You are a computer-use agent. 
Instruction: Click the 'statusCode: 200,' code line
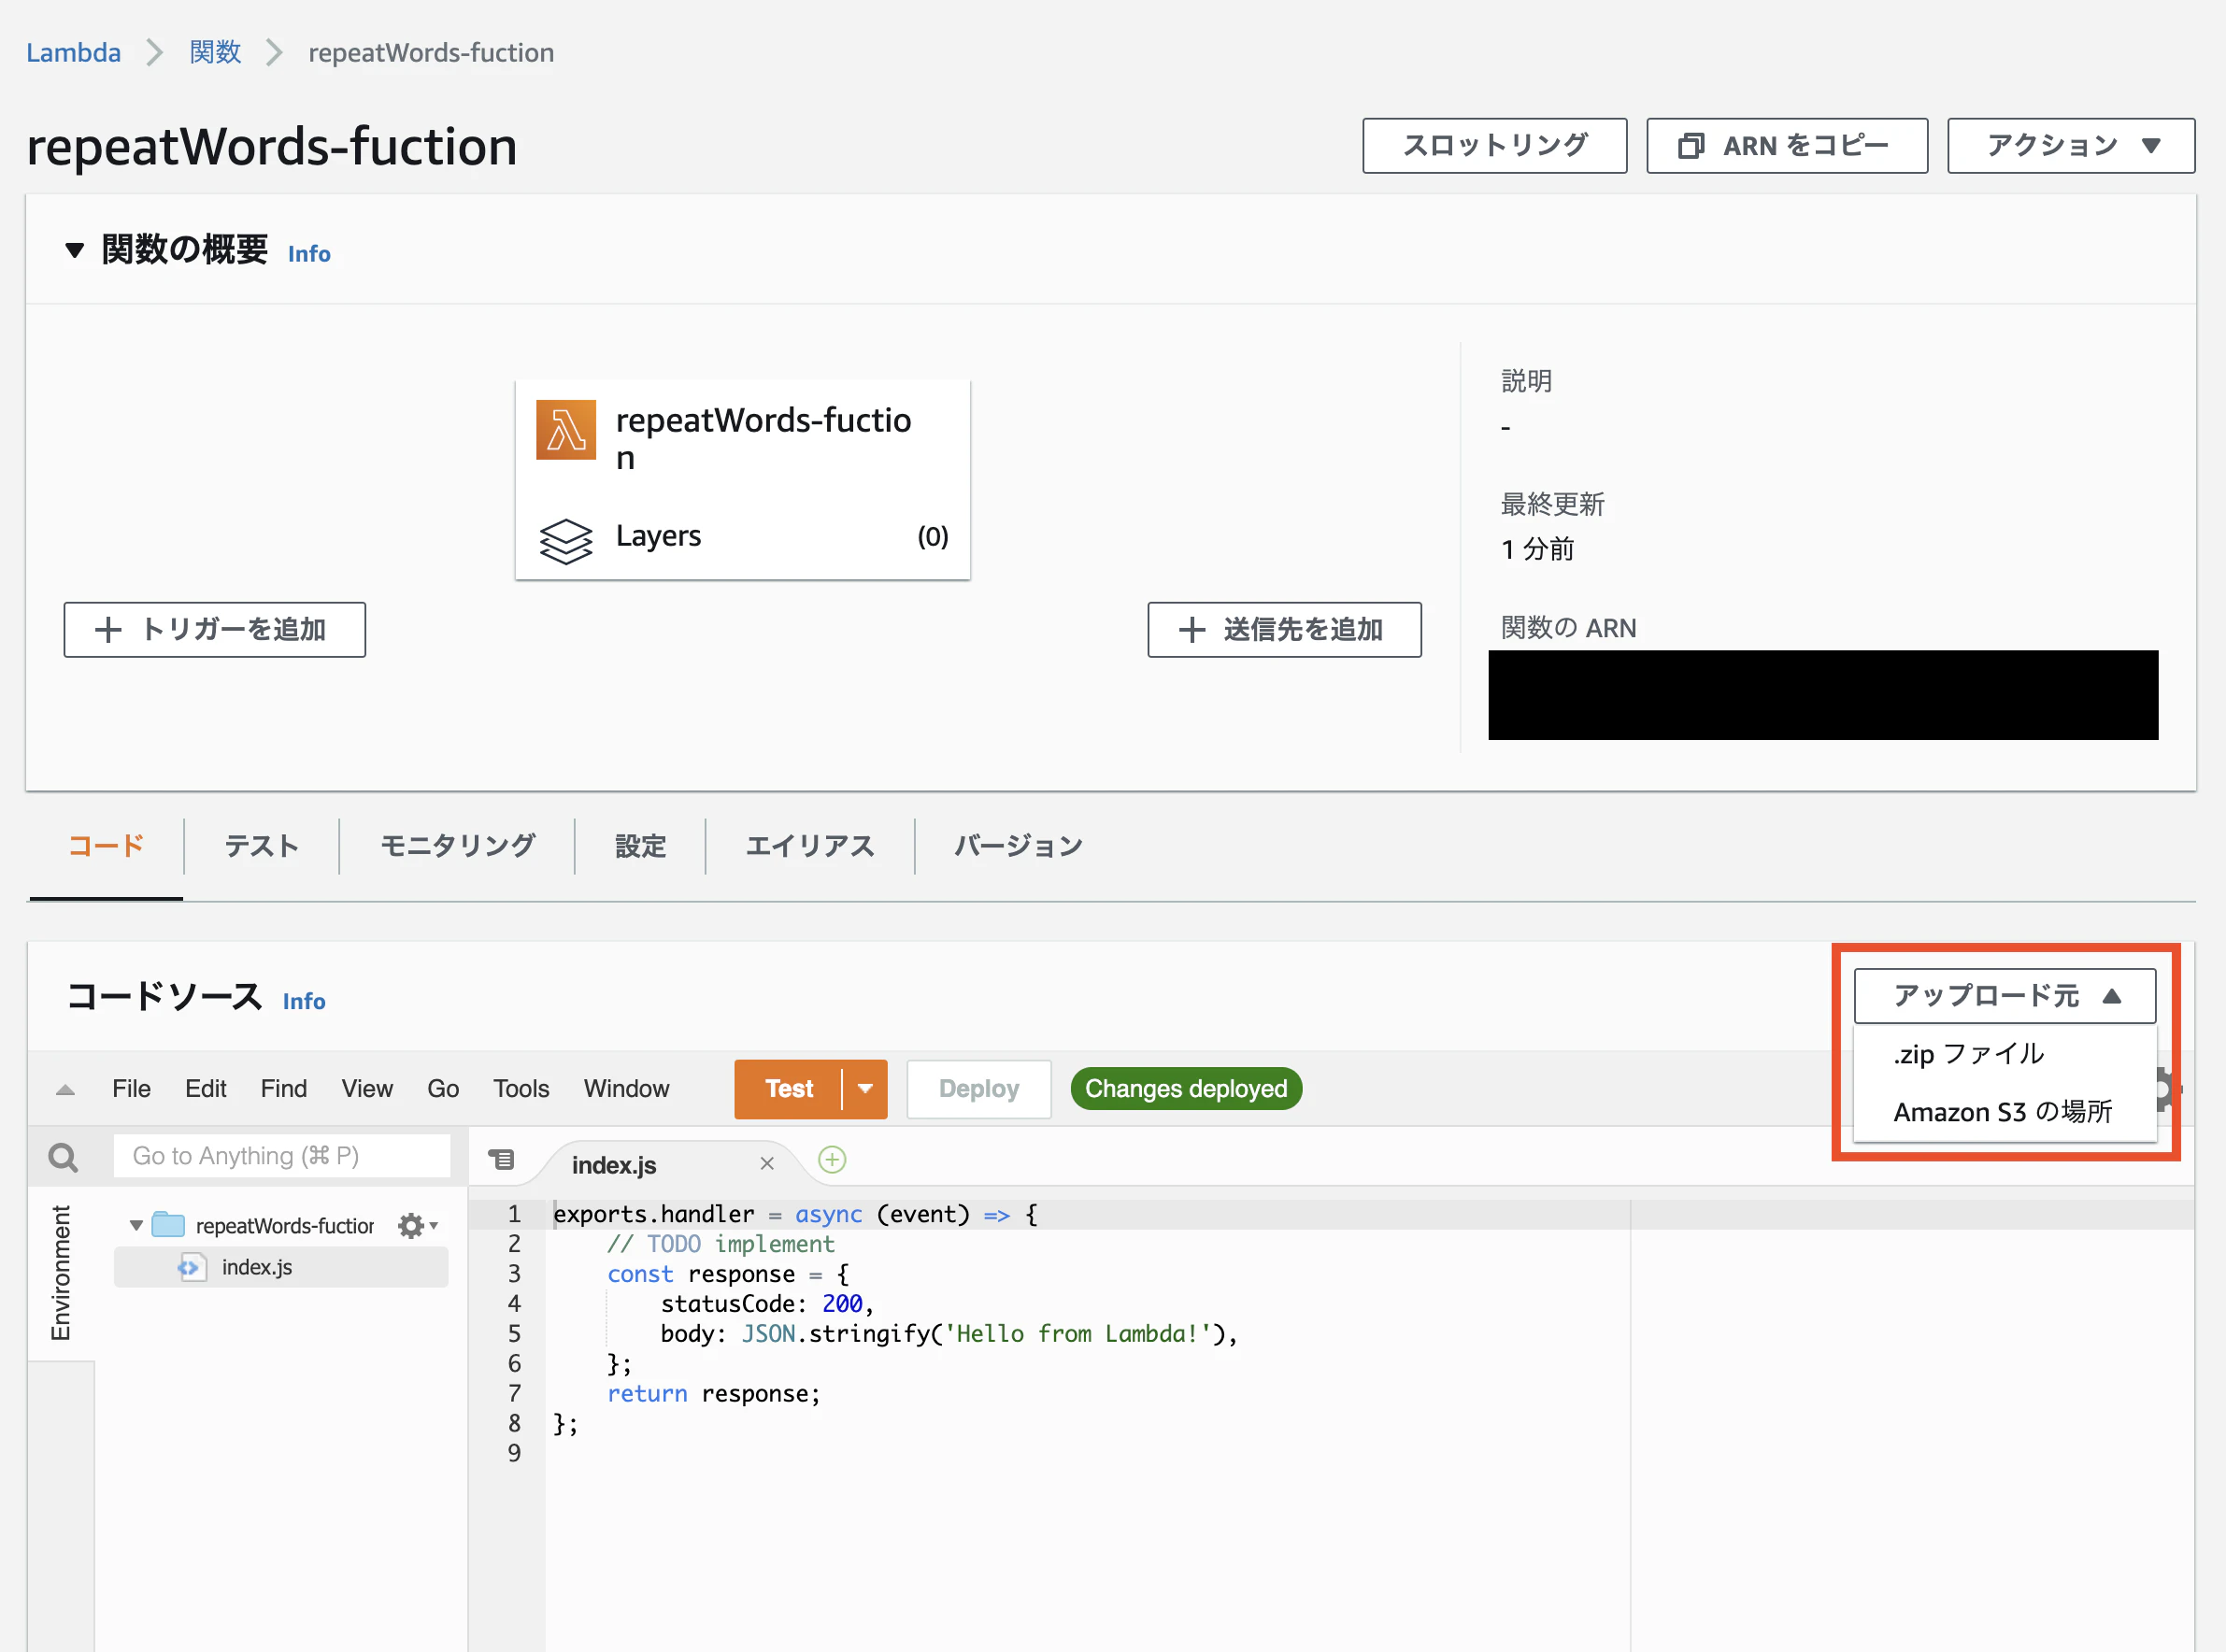pos(767,1304)
